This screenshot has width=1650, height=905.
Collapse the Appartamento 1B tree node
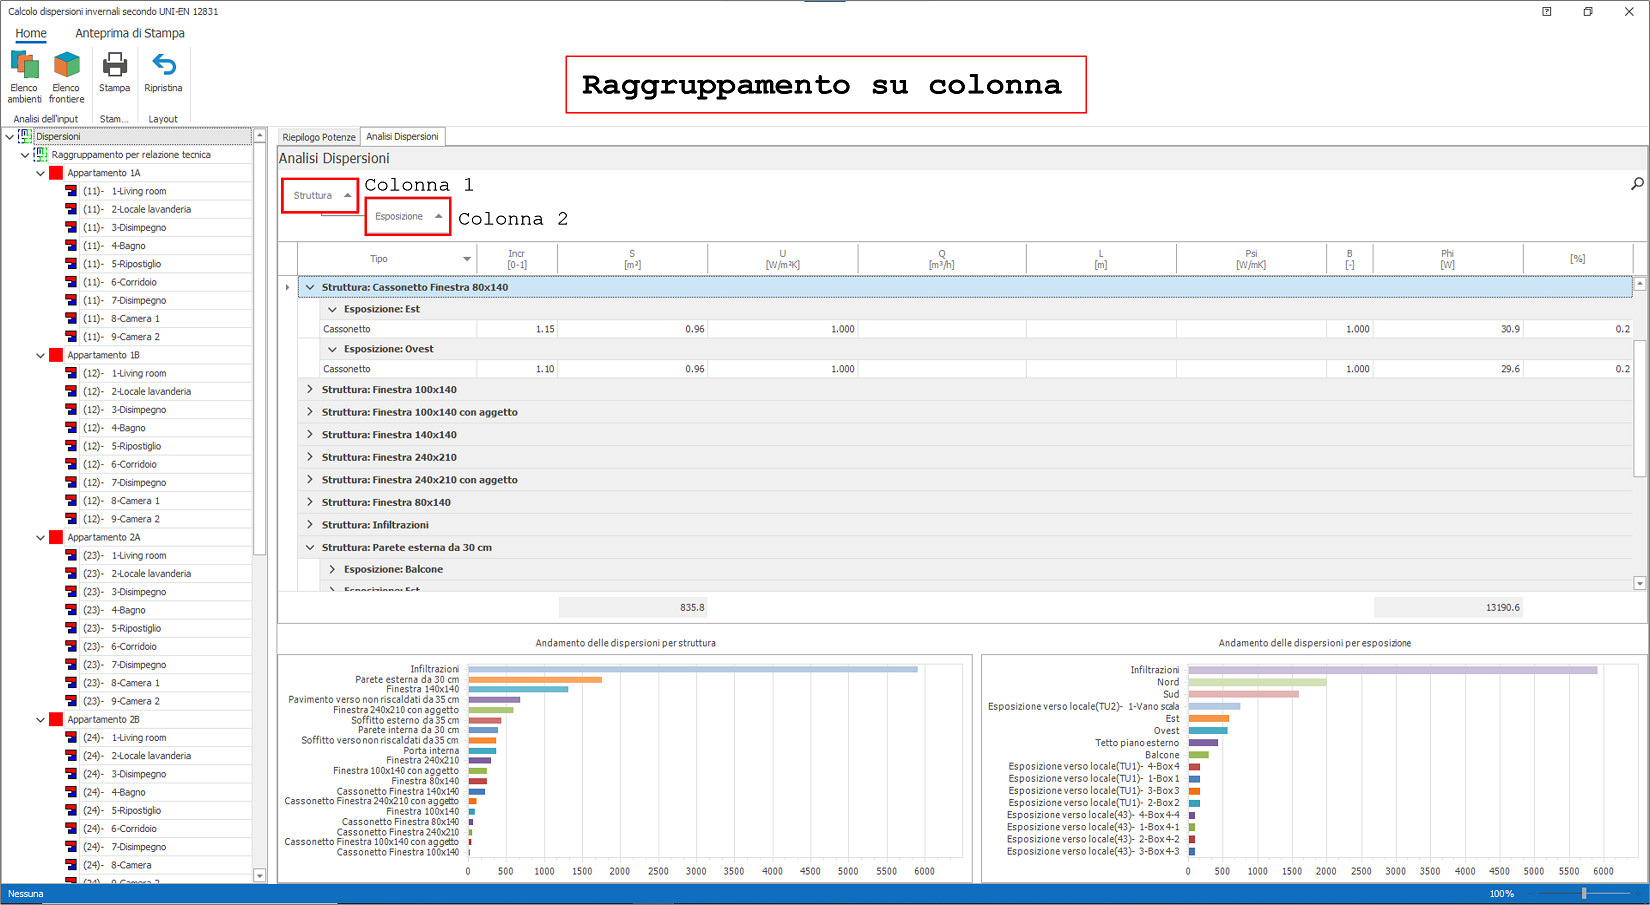click(x=40, y=355)
